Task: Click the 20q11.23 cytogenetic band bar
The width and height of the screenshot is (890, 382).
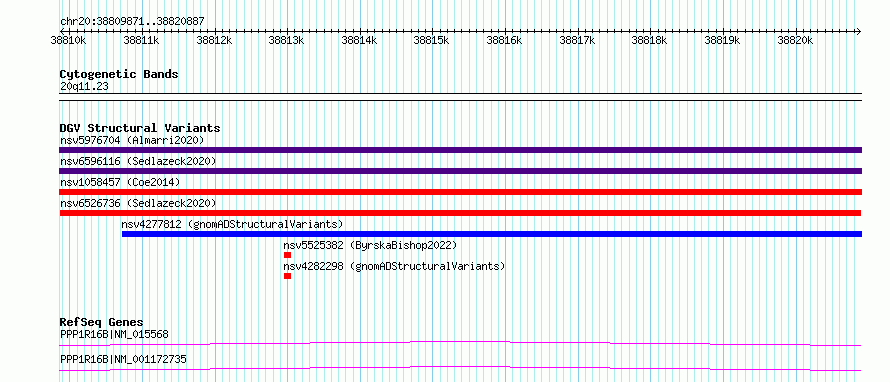Action: (x=460, y=97)
